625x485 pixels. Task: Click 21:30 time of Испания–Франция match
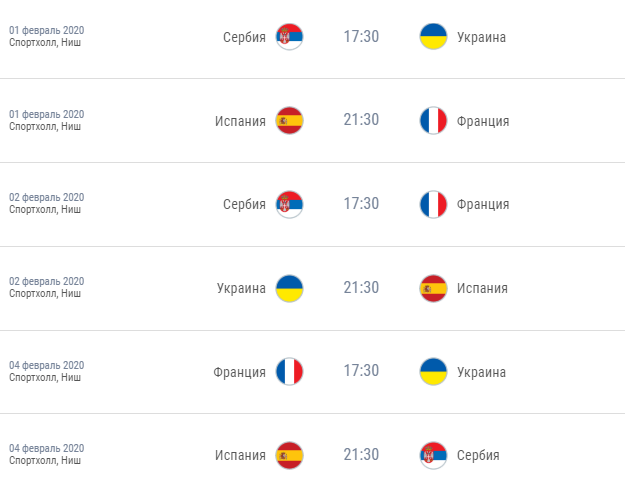pos(361,121)
